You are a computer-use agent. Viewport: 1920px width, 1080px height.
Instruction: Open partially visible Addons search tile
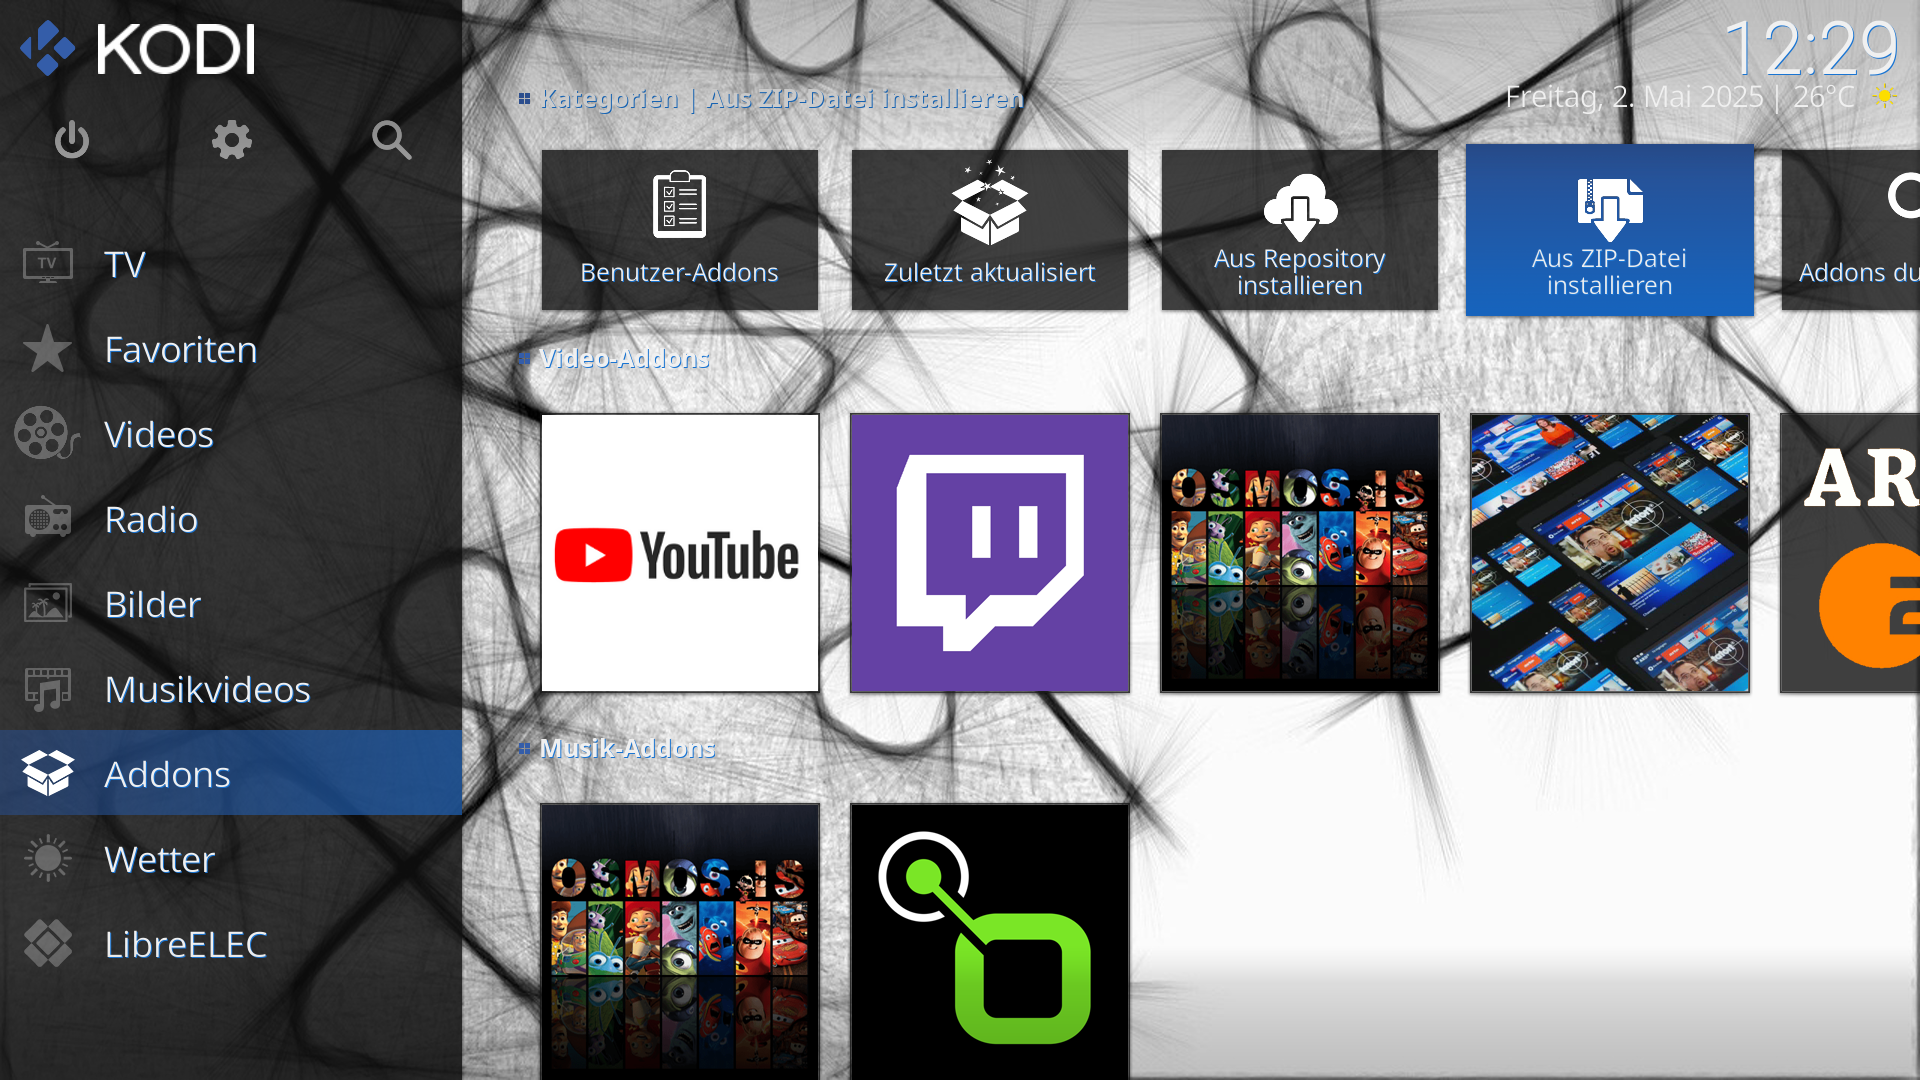coord(1851,230)
